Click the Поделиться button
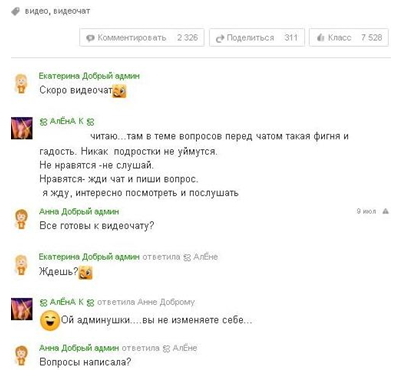The width and height of the screenshot is (398, 376). pos(257,38)
